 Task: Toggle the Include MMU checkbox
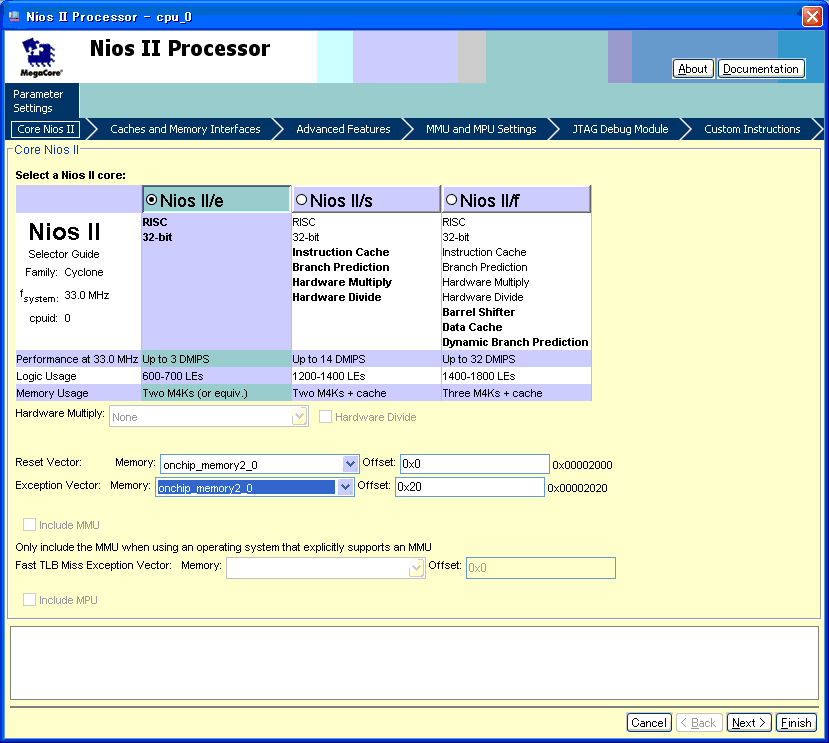pos(30,525)
